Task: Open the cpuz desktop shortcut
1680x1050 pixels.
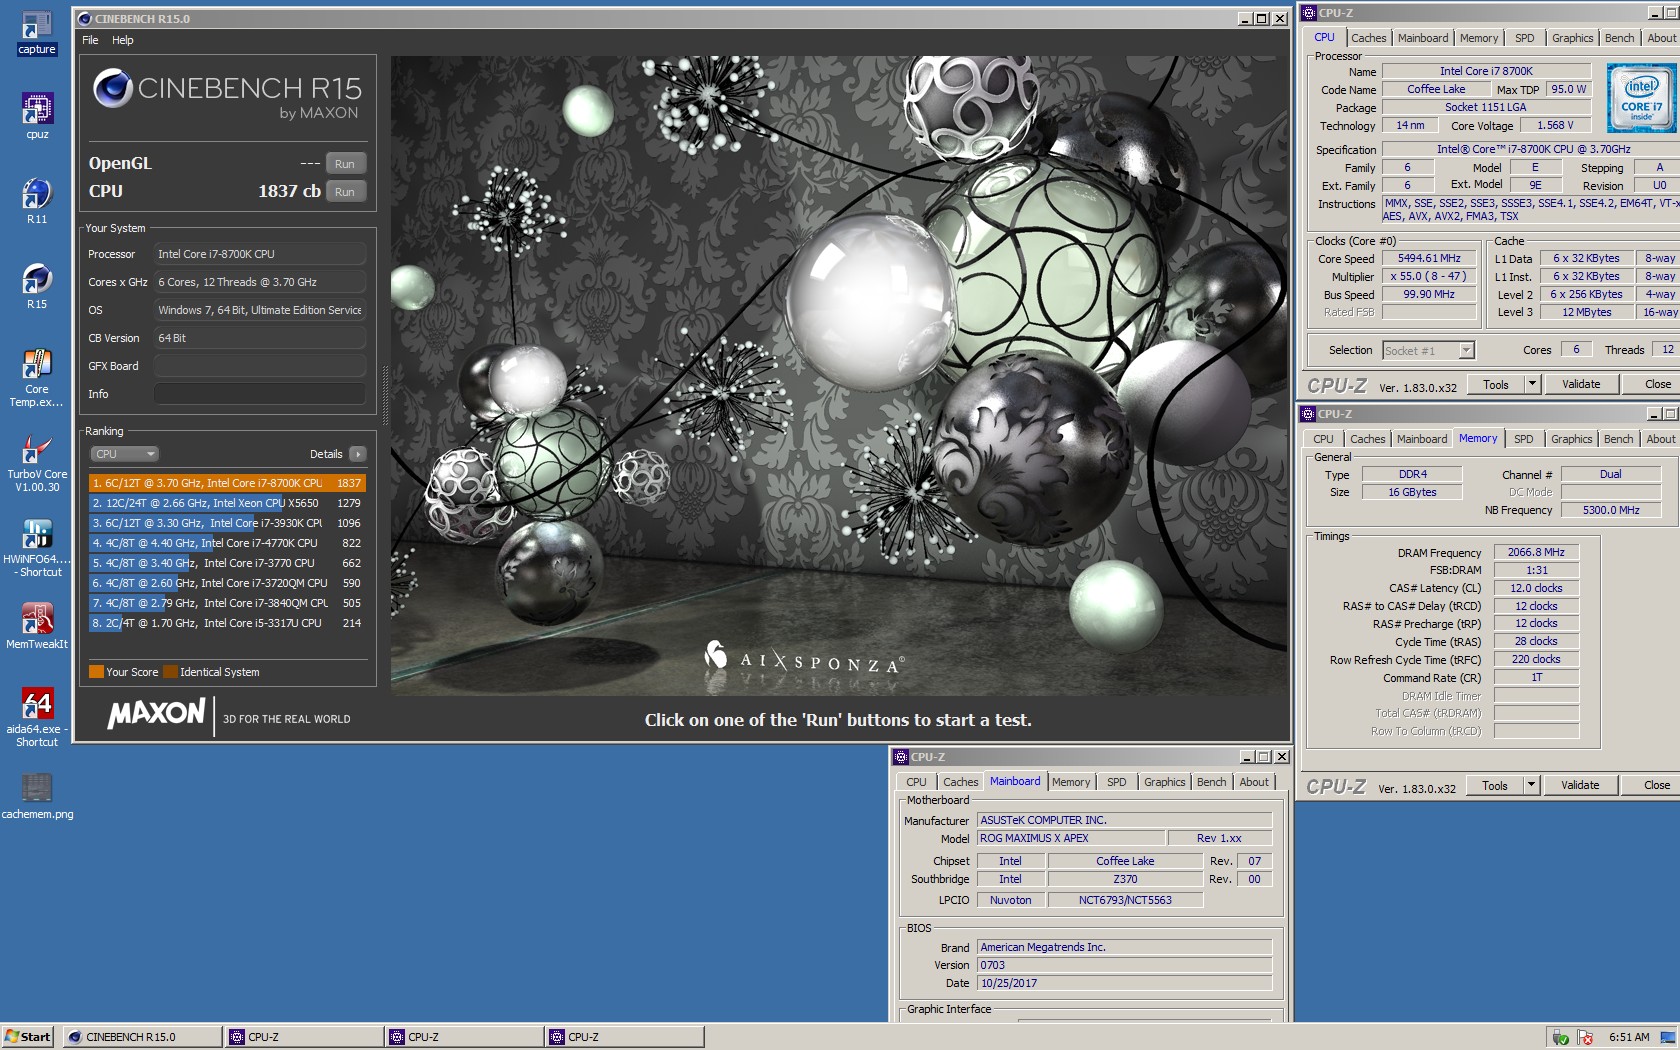Action: pyautogui.click(x=37, y=110)
